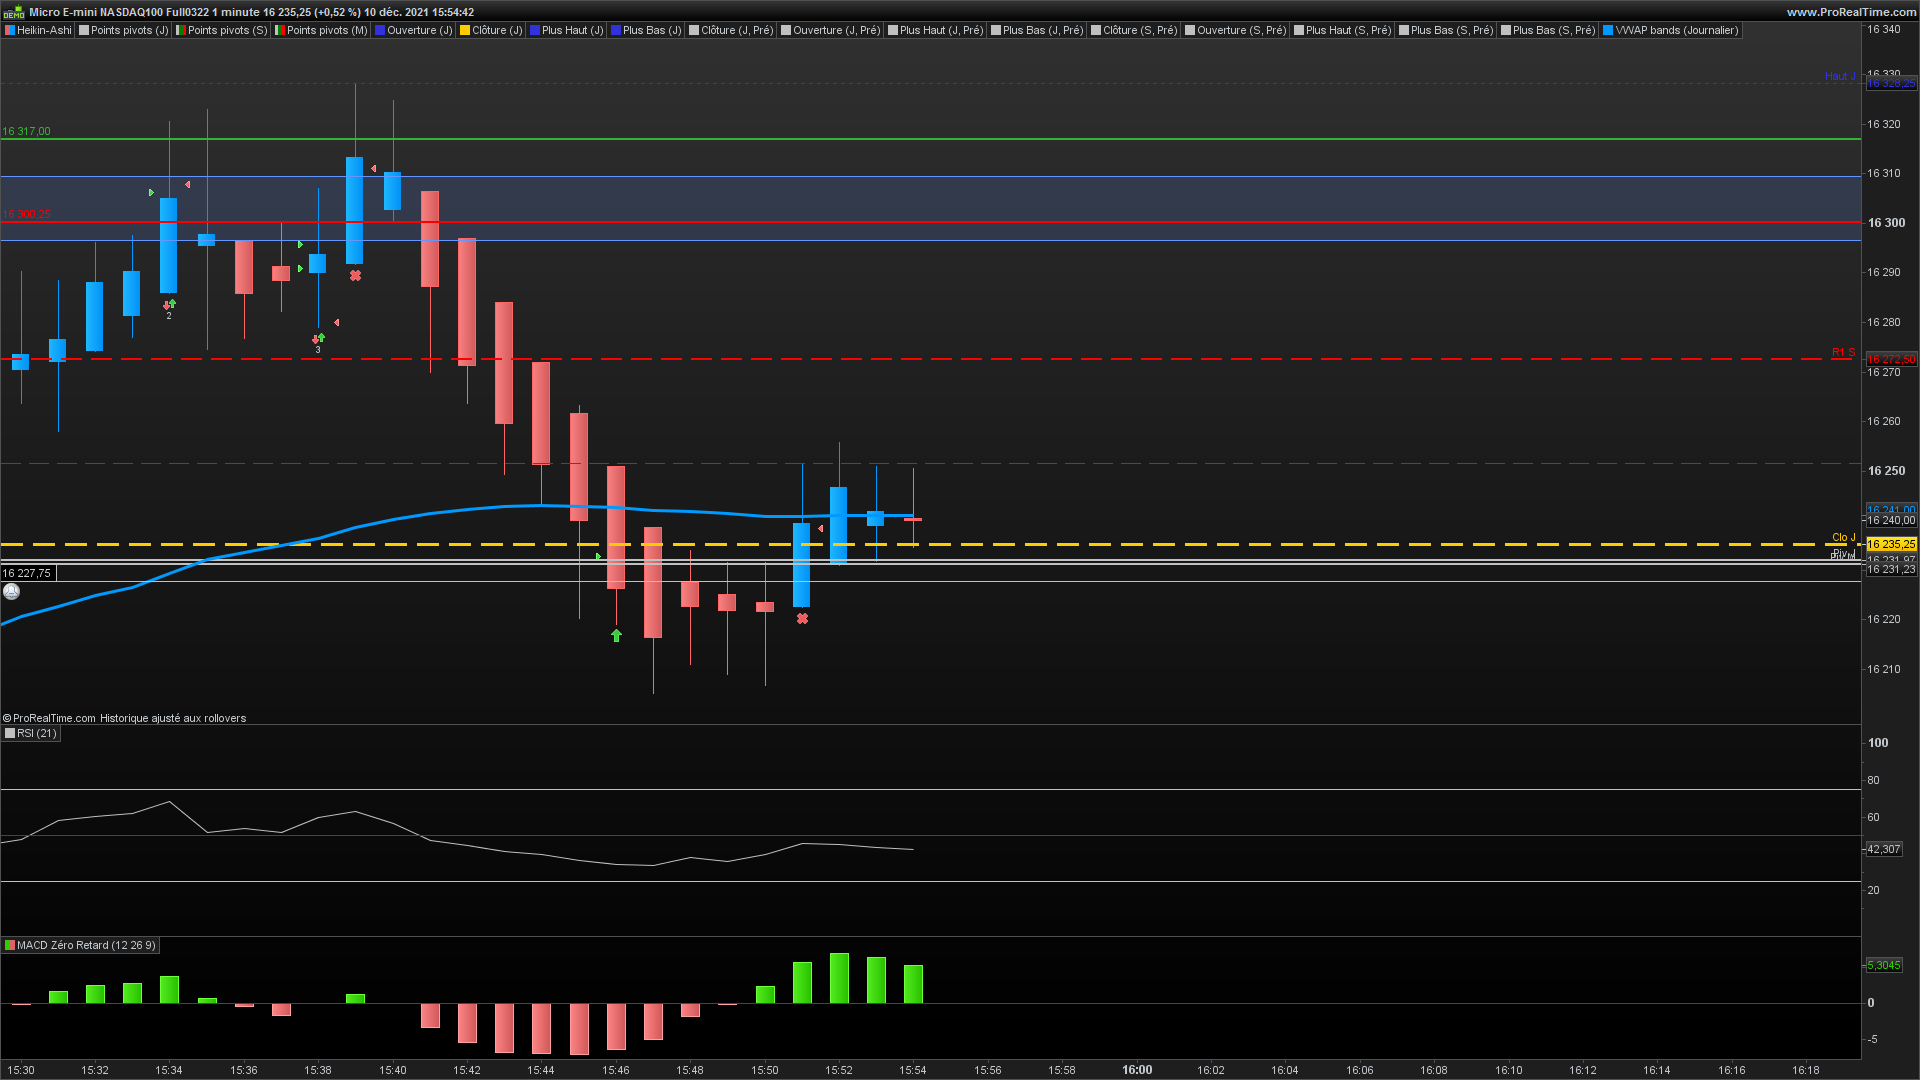Click the Points pivots (M) indicator label

pyautogui.click(x=327, y=30)
